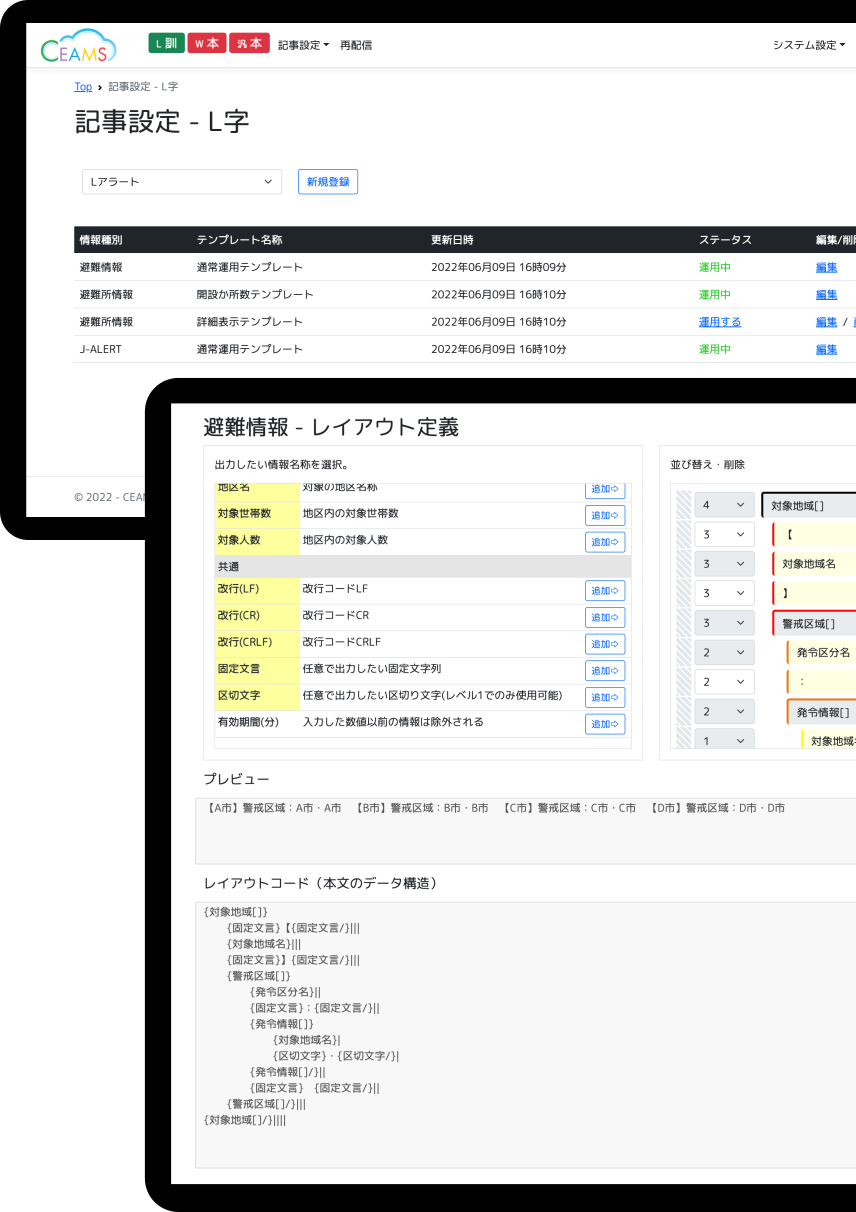Image resolution: width=856 pixels, height=1212 pixels.
Task: Click the CEAMS cloud logo
Action: coord(78,46)
